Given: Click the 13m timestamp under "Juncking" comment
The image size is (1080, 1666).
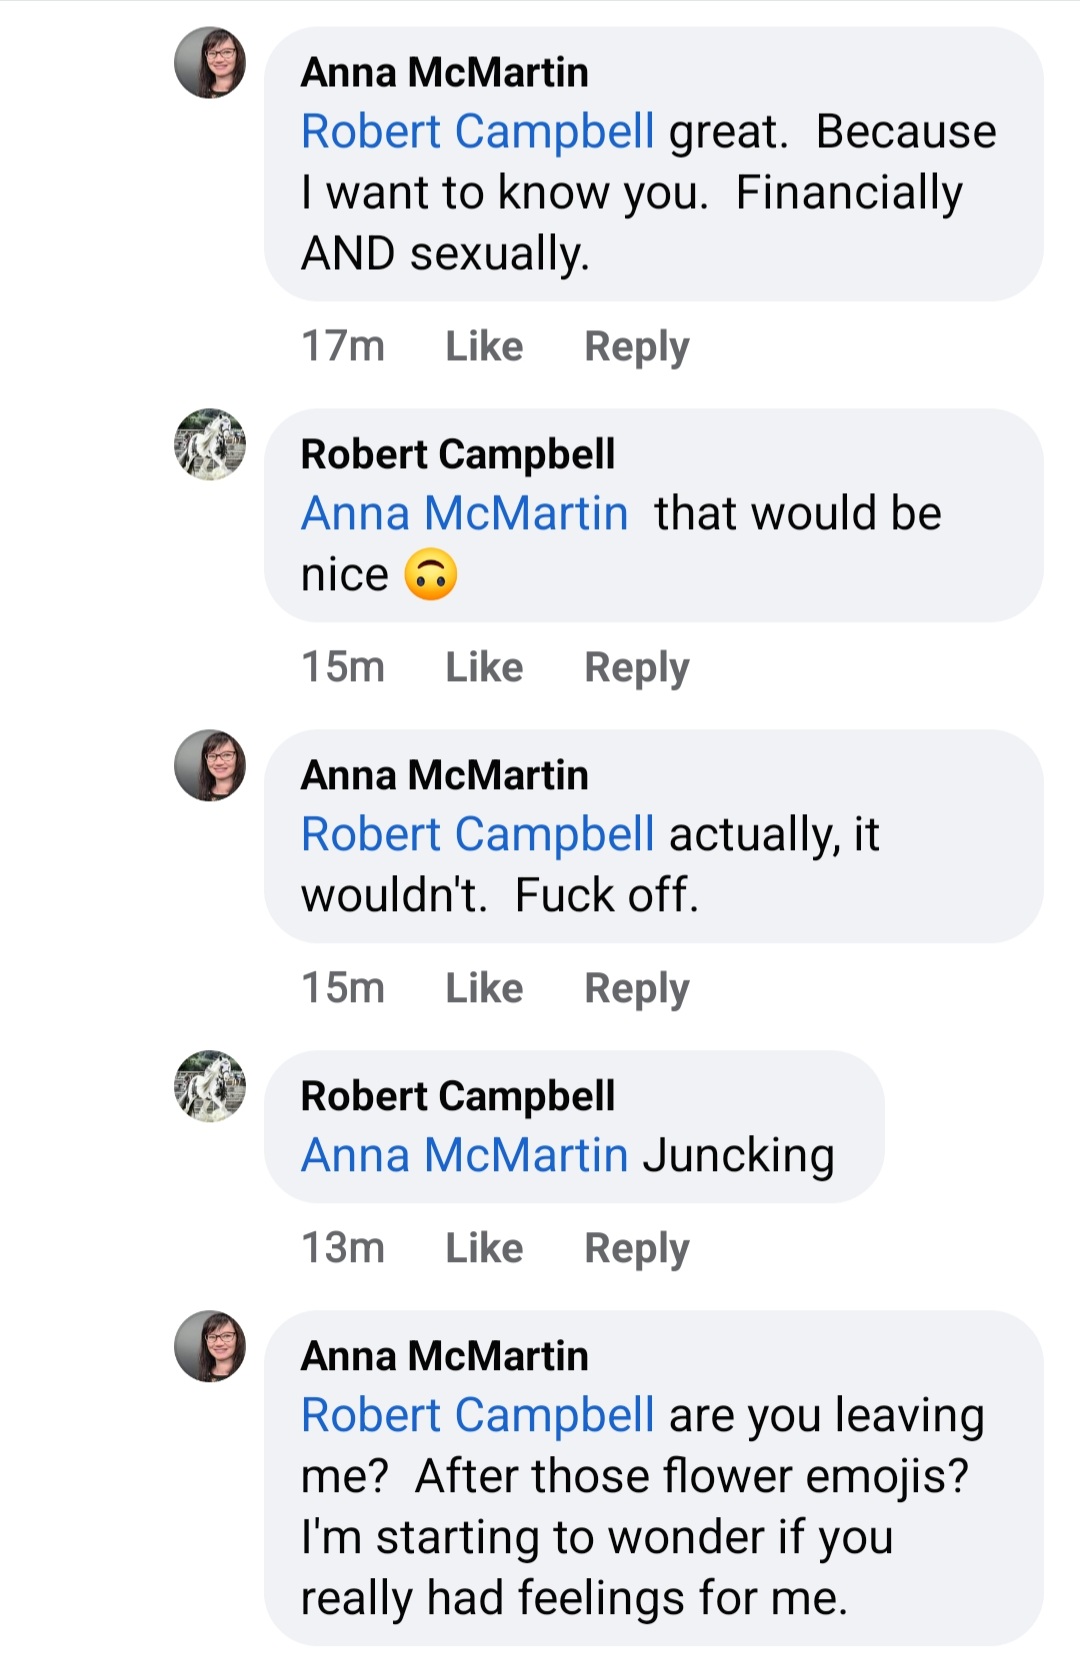Looking at the screenshot, I should tap(343, 1248).
